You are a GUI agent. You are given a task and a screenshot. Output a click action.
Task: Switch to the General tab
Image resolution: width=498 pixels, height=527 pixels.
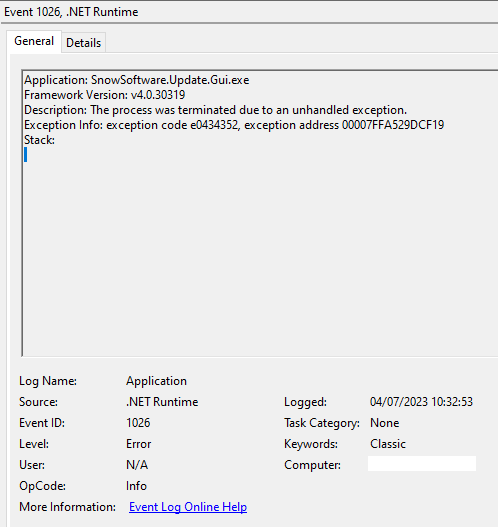click(x=34, y=41)
